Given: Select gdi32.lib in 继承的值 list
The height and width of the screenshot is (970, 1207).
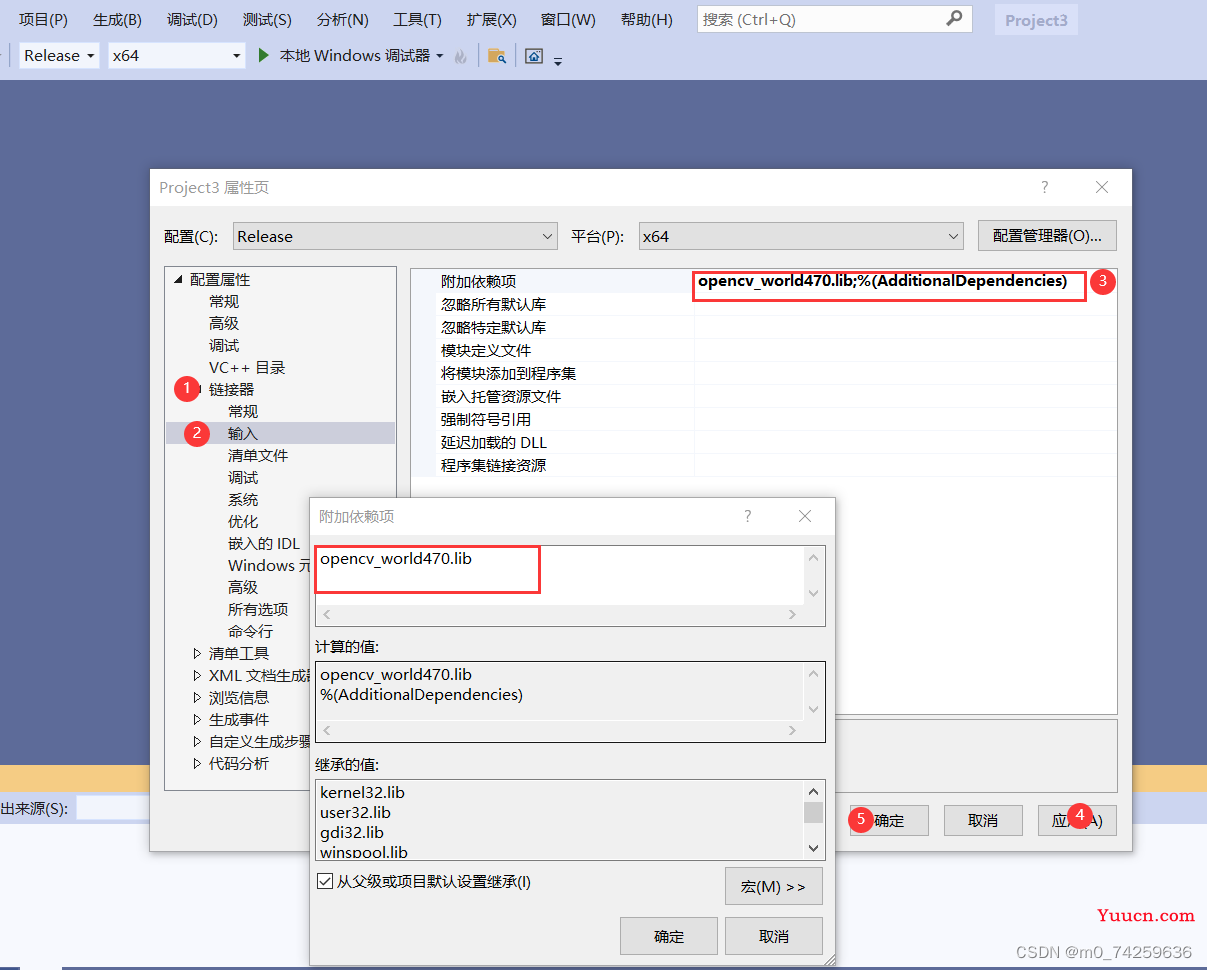Looking at the screenshot, I should point(352,832).
